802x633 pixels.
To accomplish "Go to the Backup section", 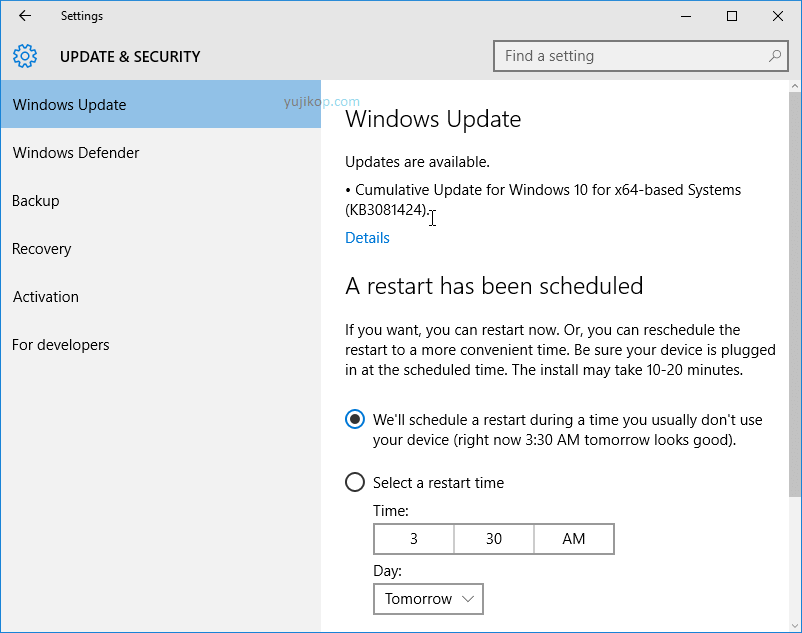I will point(161,200).
